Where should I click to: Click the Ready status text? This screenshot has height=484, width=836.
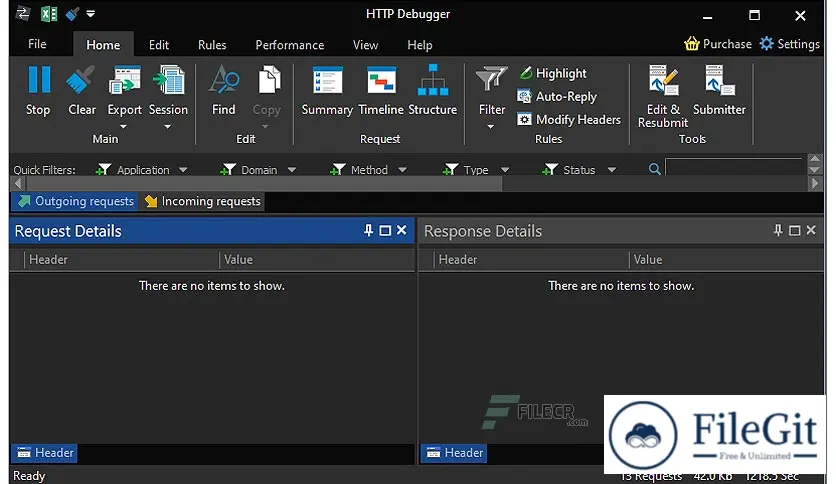29,475
